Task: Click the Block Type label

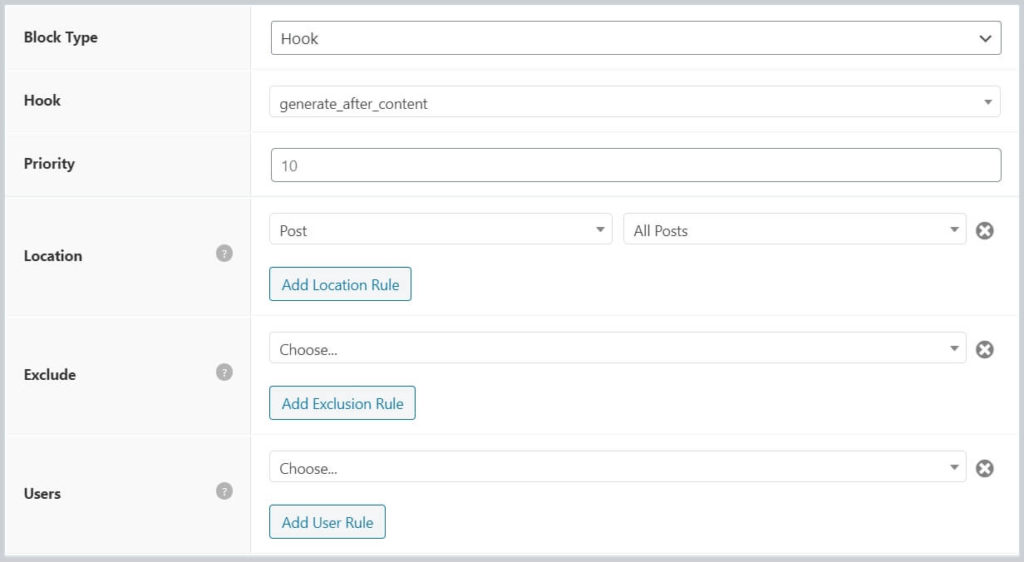Action: click(x=61, y=37)
